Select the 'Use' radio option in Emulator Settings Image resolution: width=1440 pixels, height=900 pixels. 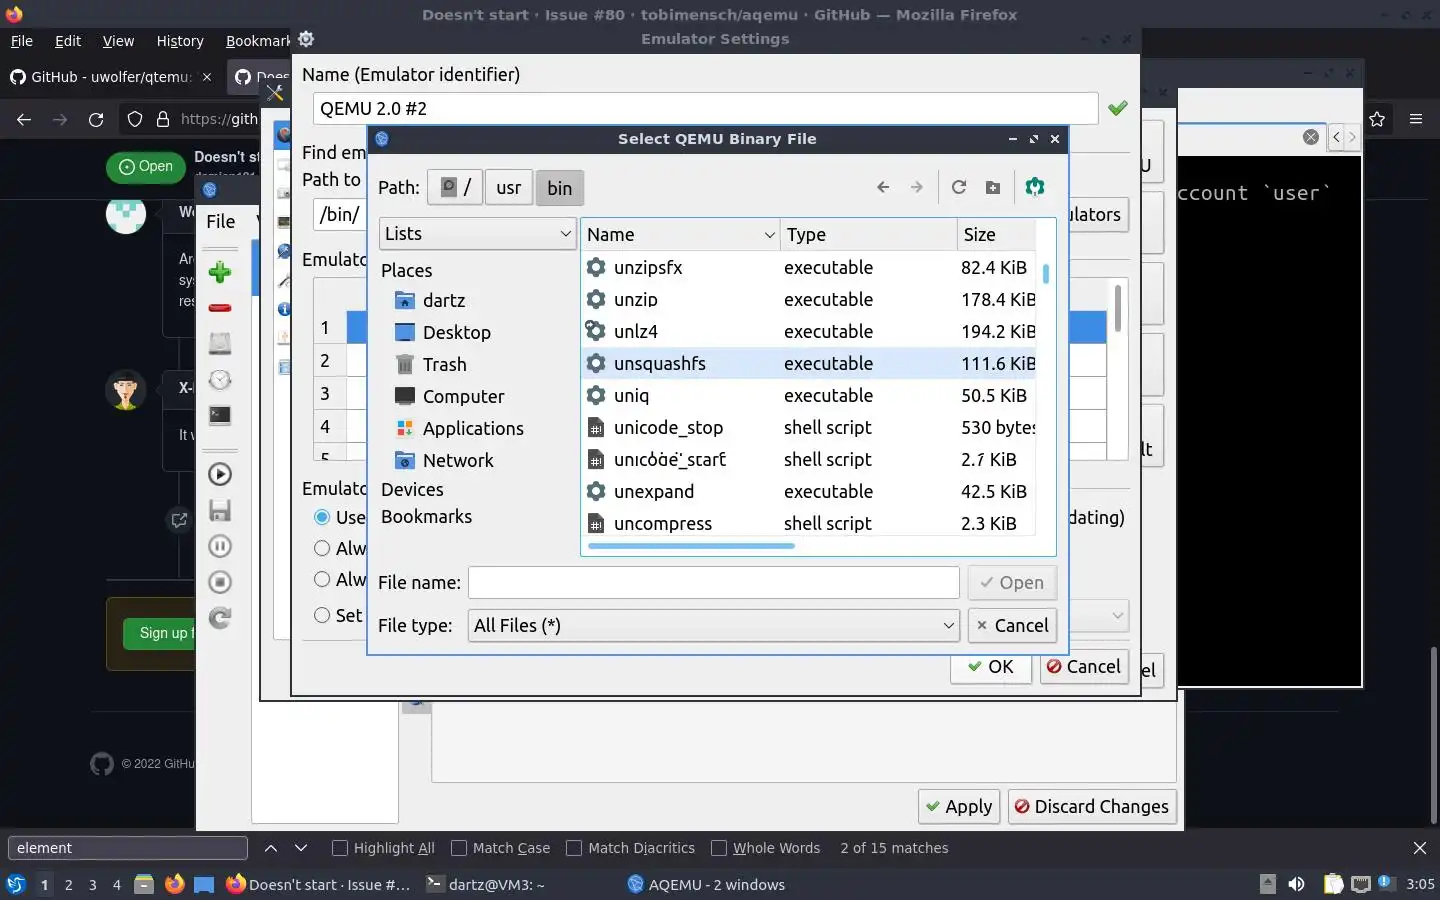322,517
